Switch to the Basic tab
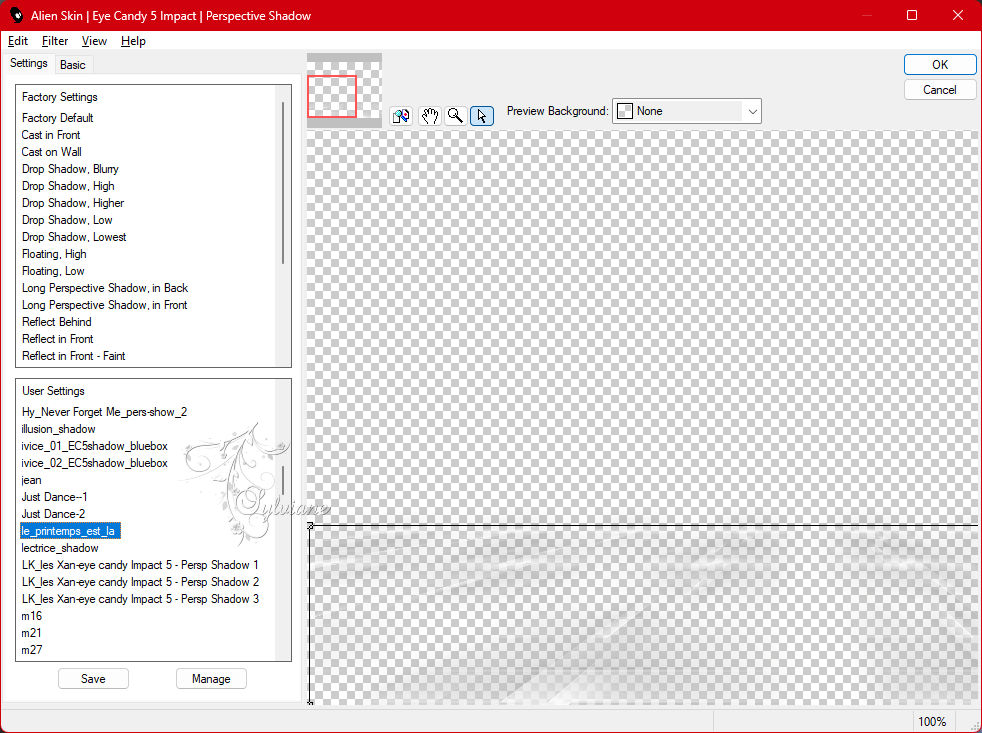The width and height of the screenshot is (982, 733). point(73,65)
